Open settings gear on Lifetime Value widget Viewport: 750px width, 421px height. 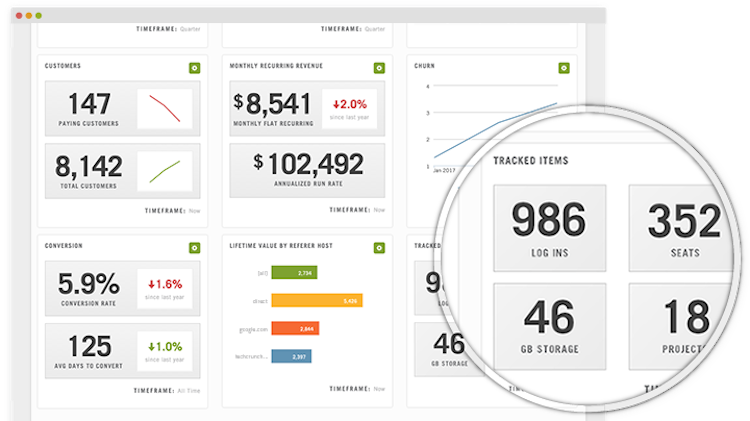(x=379, y=248)
